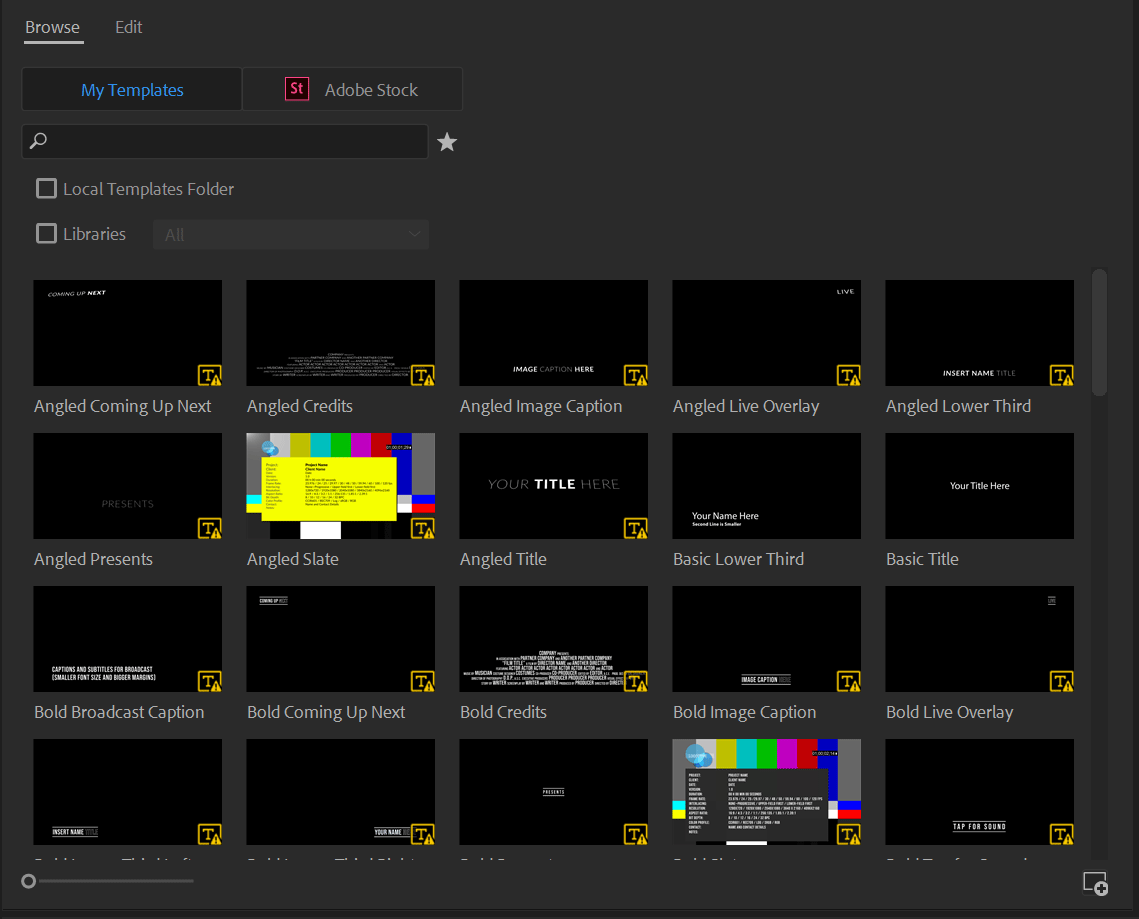Click the Basic Lower Third label
Screen dimensions: 1139x919
(x=739, y=559)
